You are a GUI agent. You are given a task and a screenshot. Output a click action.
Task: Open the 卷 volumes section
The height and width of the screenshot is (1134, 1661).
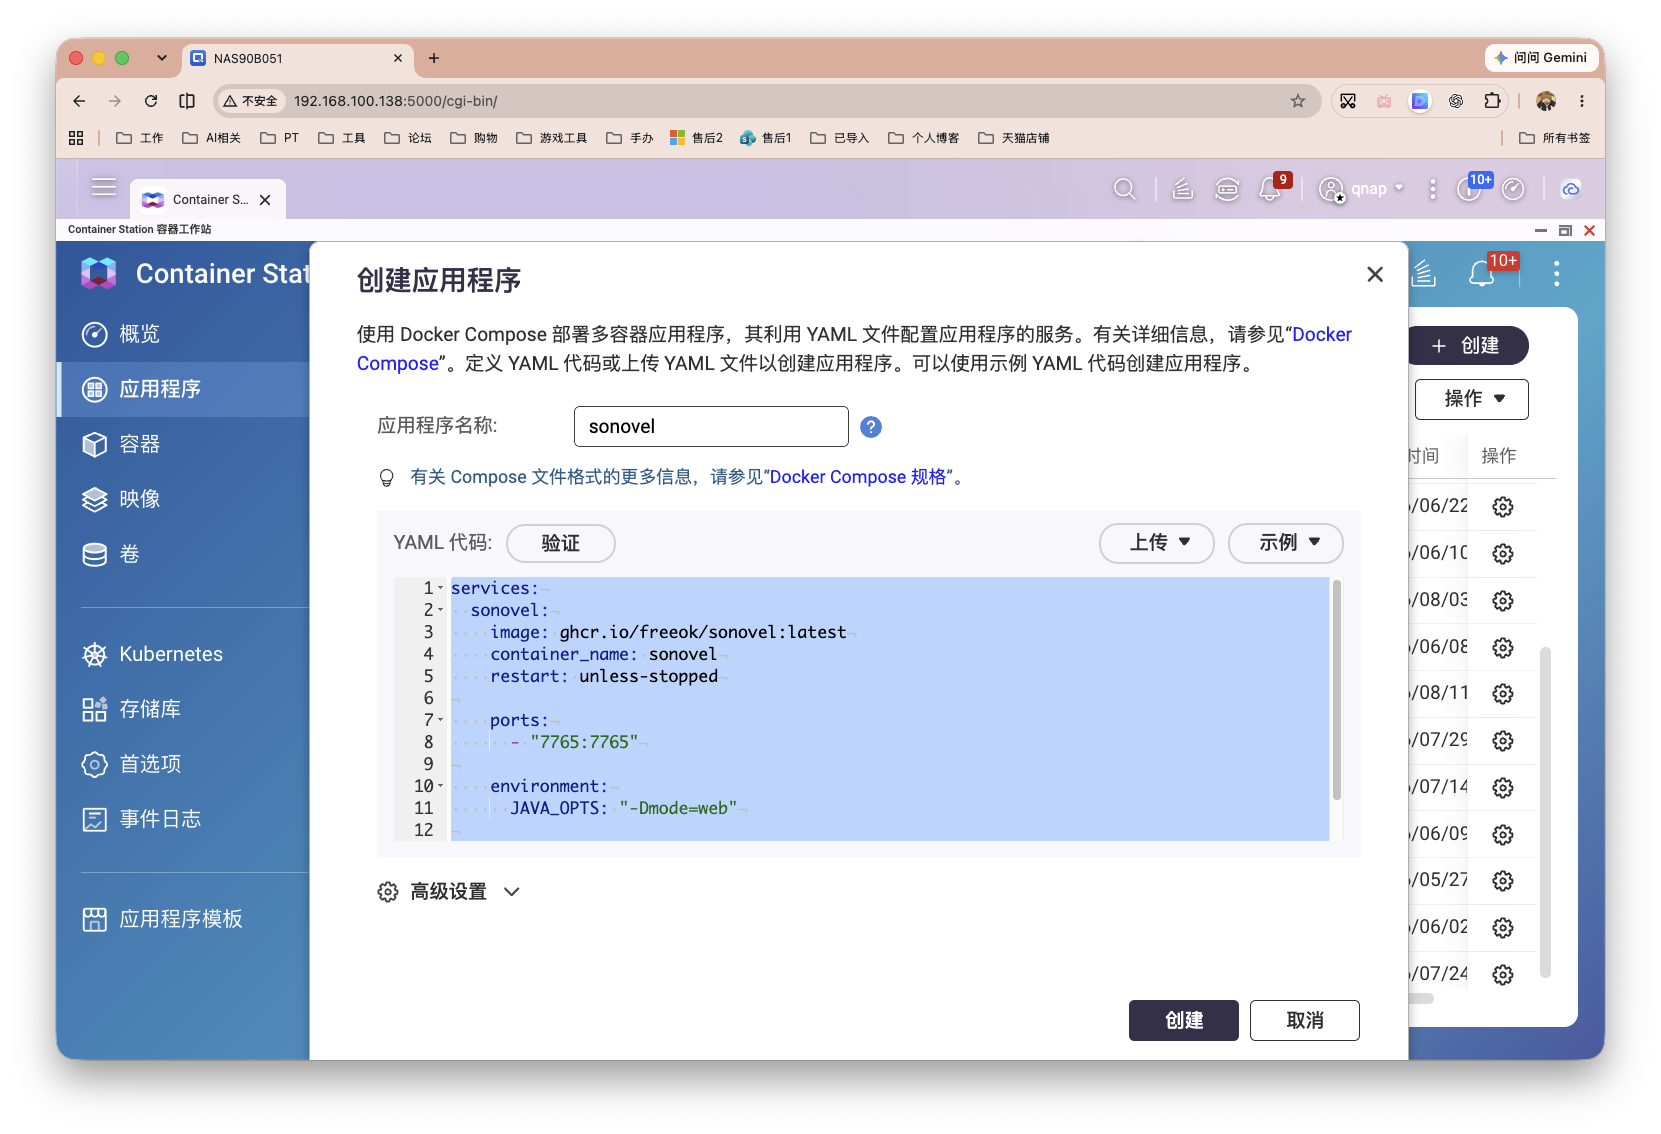click(x=183, y=554)
